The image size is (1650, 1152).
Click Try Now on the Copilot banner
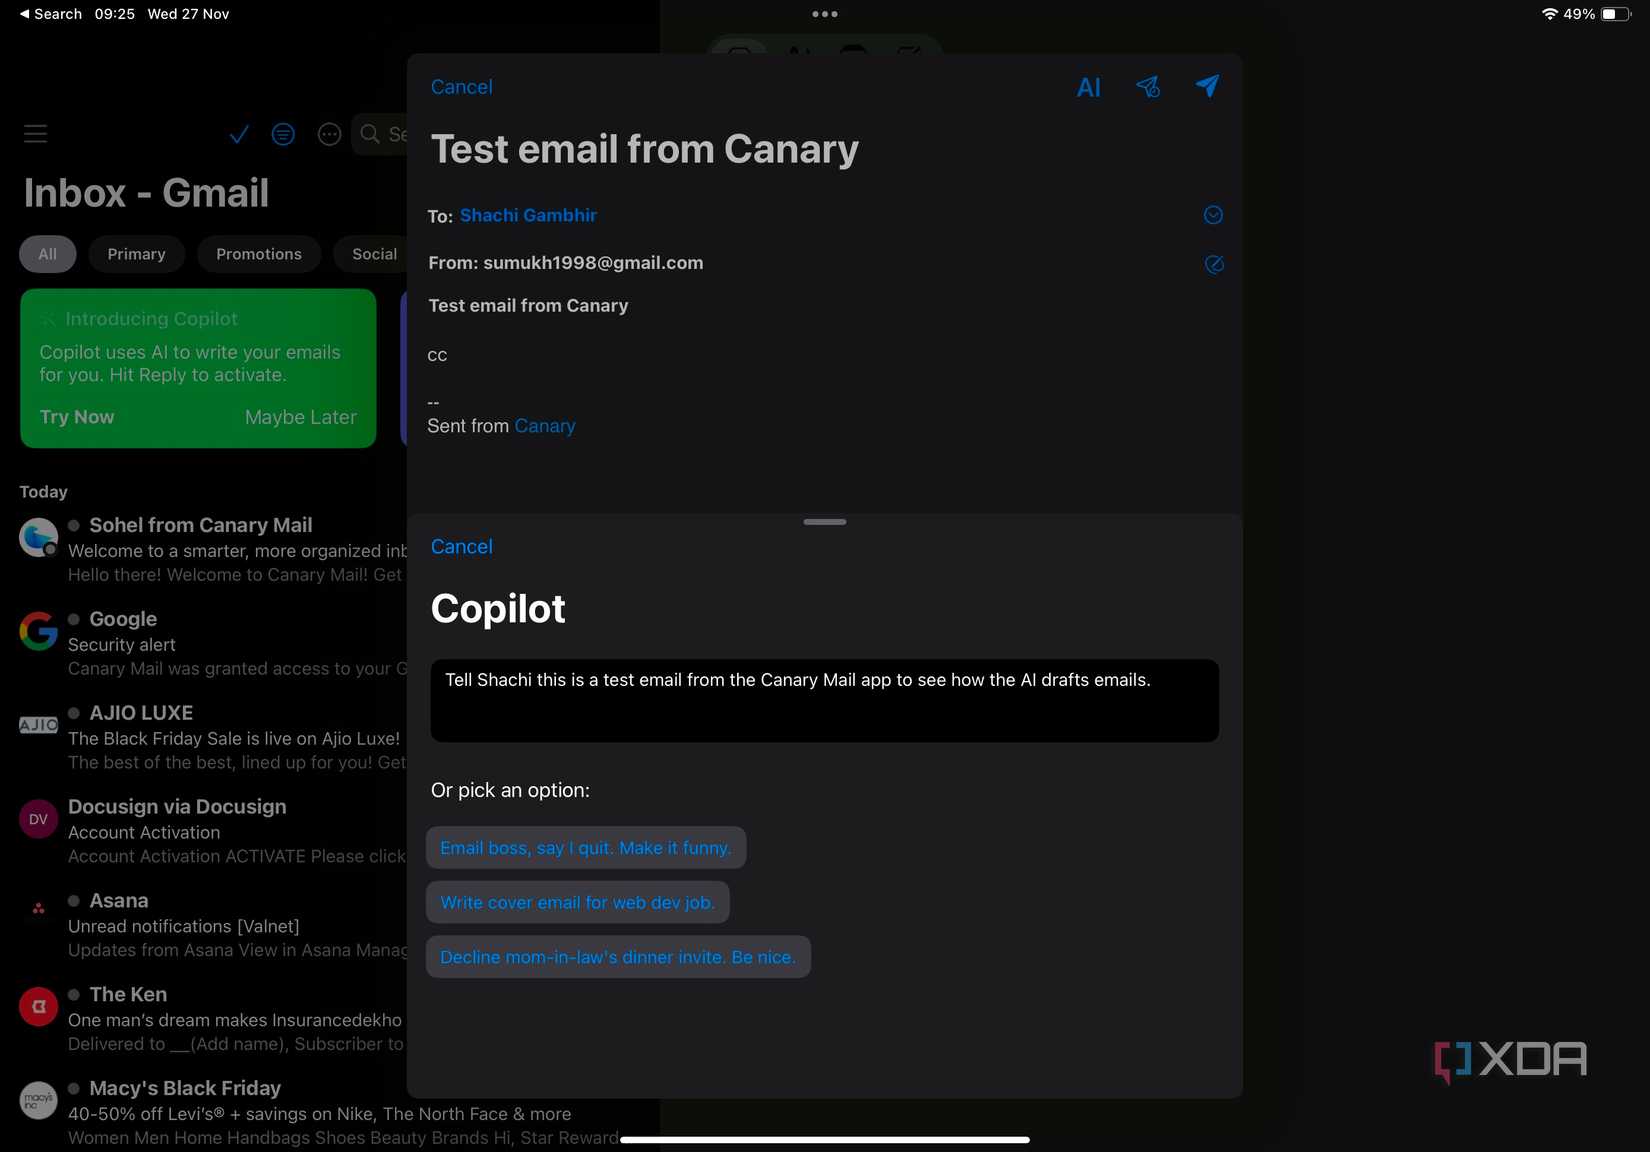(76, 417)
